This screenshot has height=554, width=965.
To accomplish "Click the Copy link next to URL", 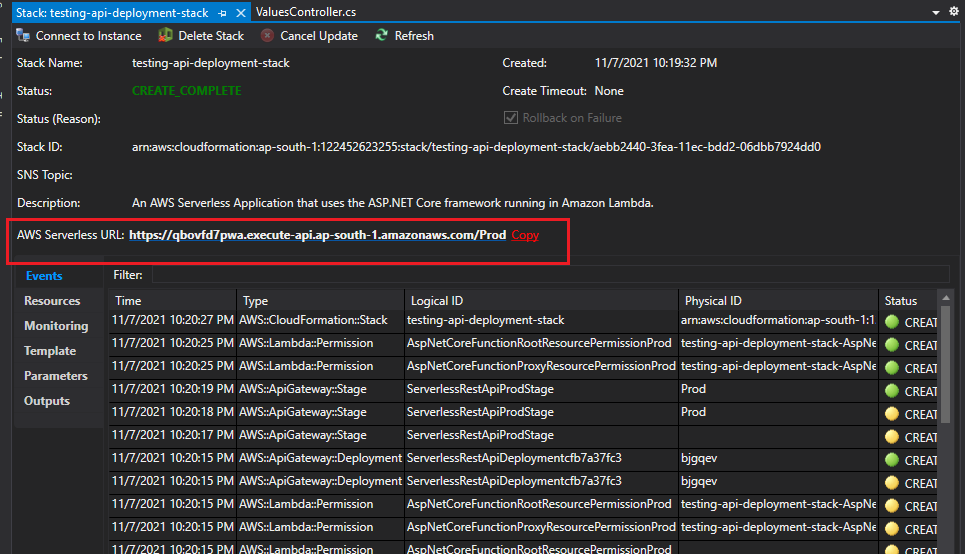I will click(525, 235).
